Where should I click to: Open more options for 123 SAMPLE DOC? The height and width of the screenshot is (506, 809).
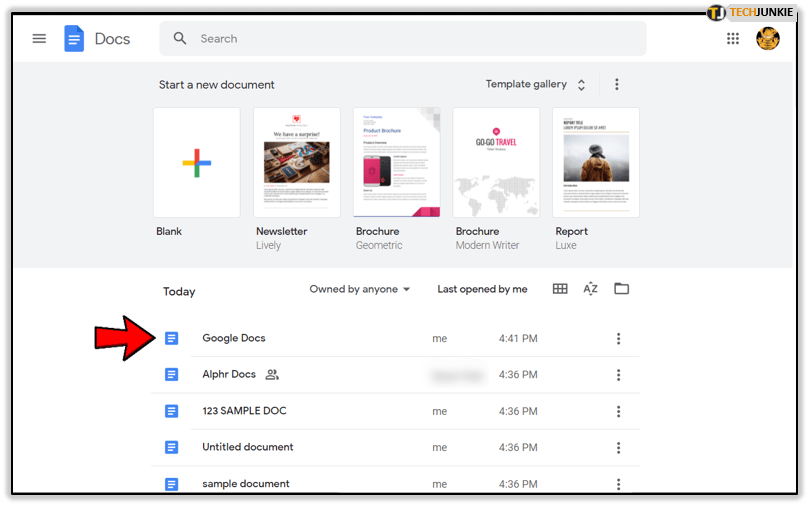(x=618, y=411)
